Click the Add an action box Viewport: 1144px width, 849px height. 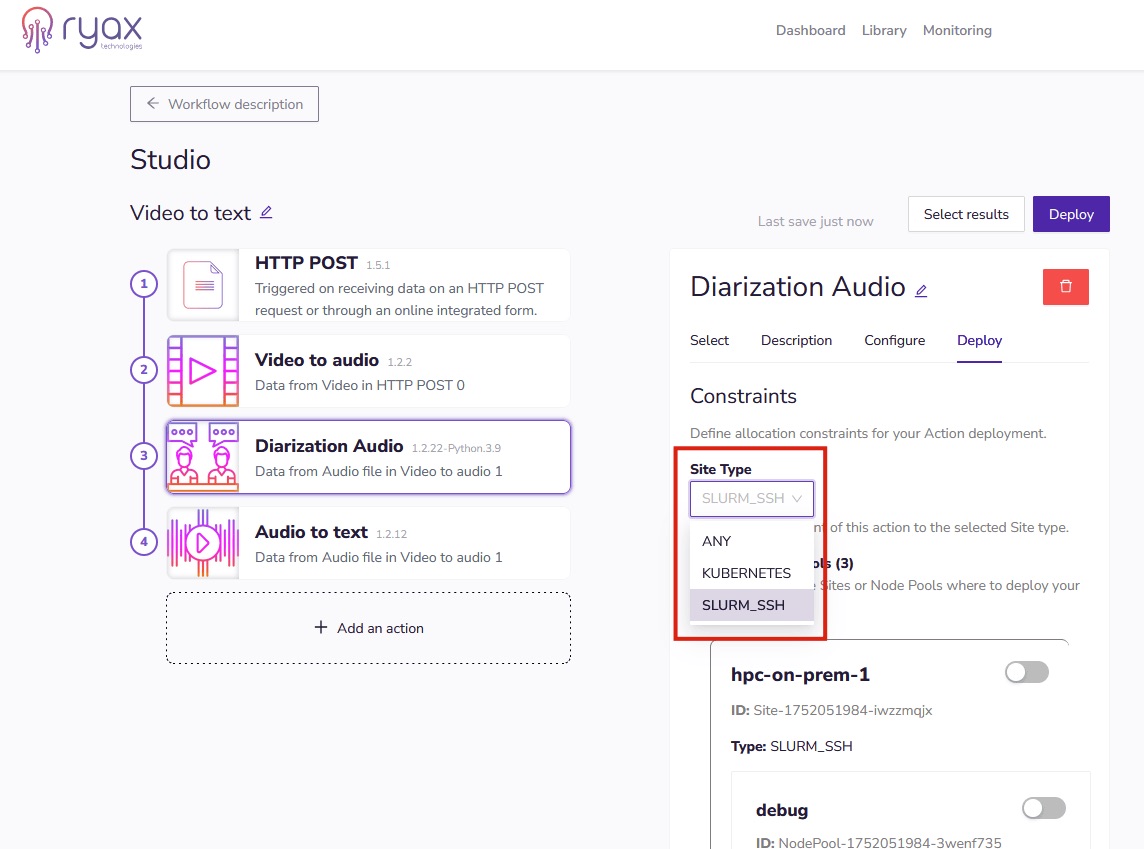tap(368, 628)
